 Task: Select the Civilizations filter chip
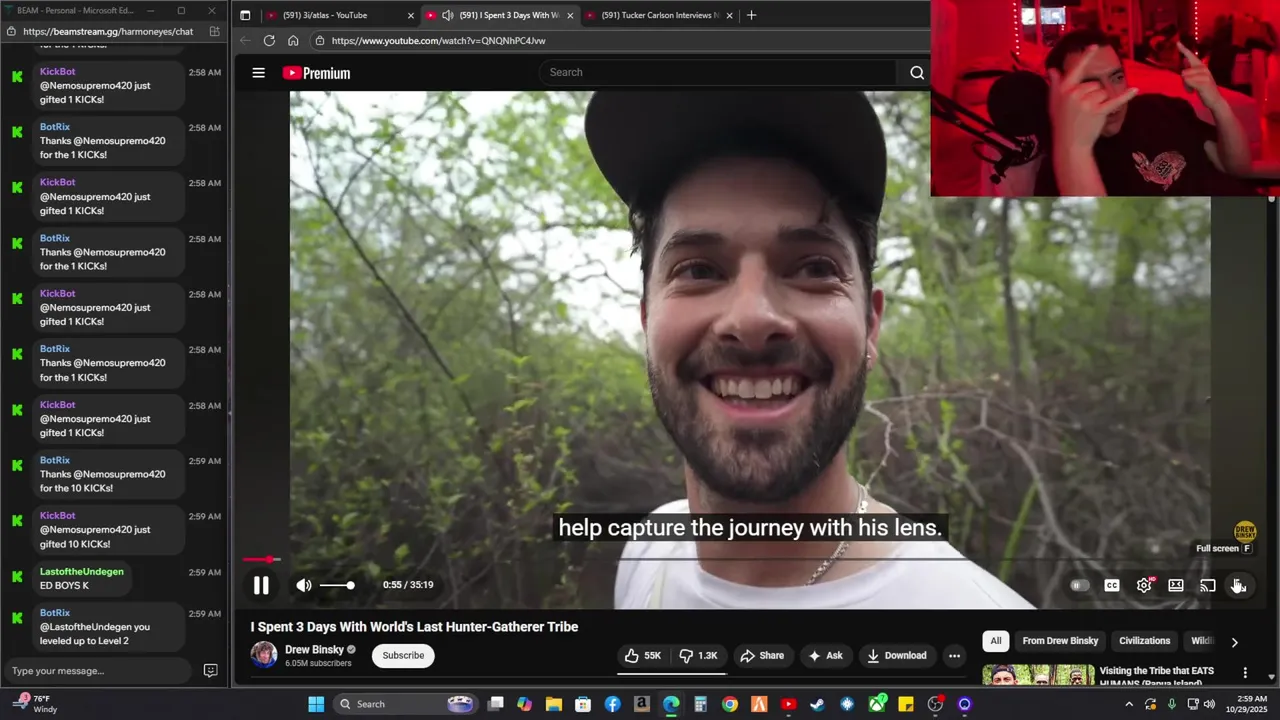[1144, 641]
